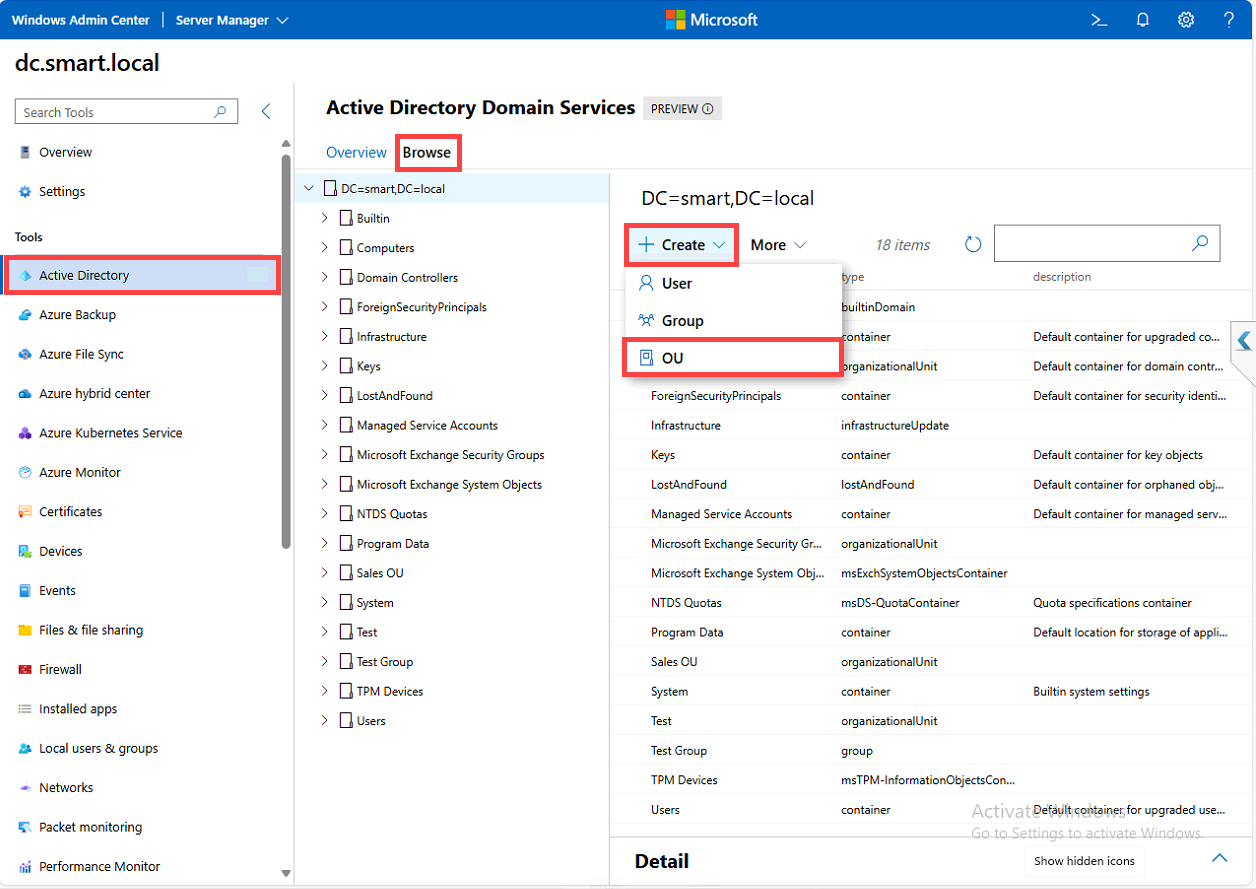Image resolution: width=1256 pixels, height=889 pixels.
Task: Select the System table row
Action: tap(932, 691)
